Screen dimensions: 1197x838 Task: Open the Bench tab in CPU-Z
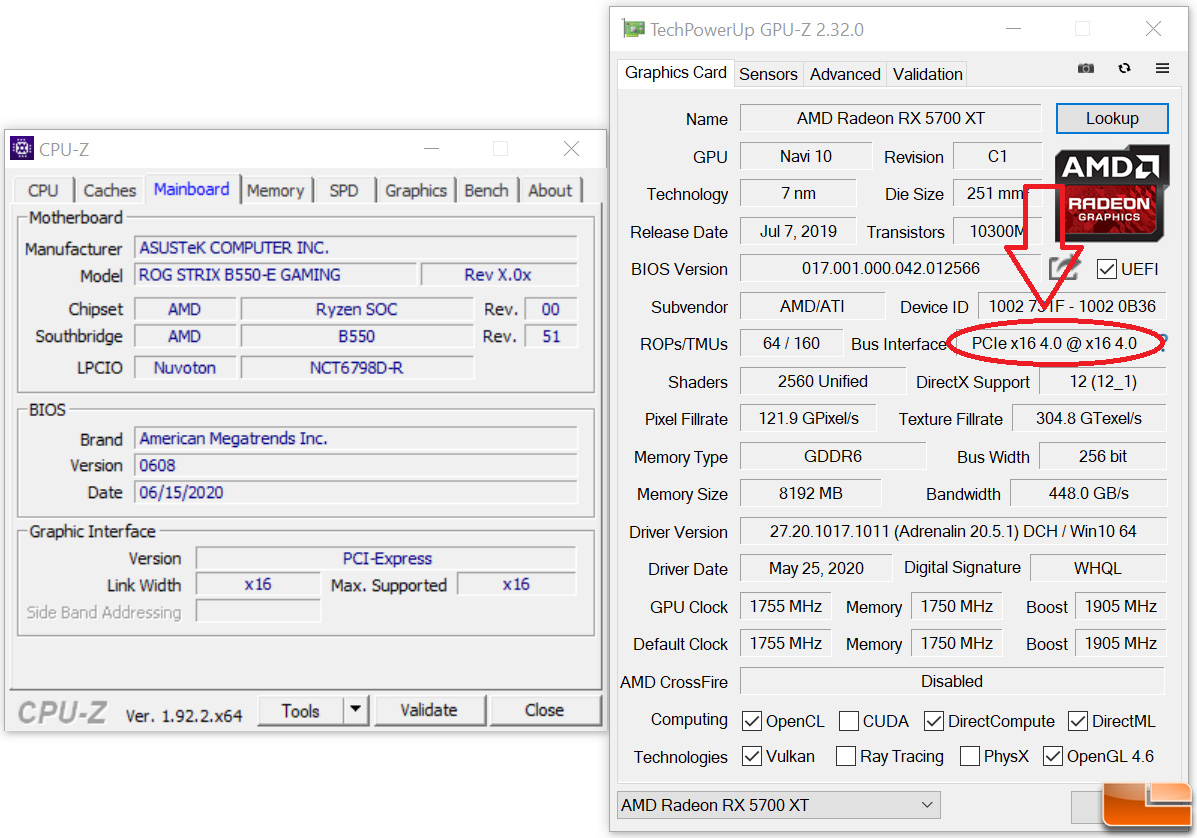pyautogui.click(x=486, y=190)
